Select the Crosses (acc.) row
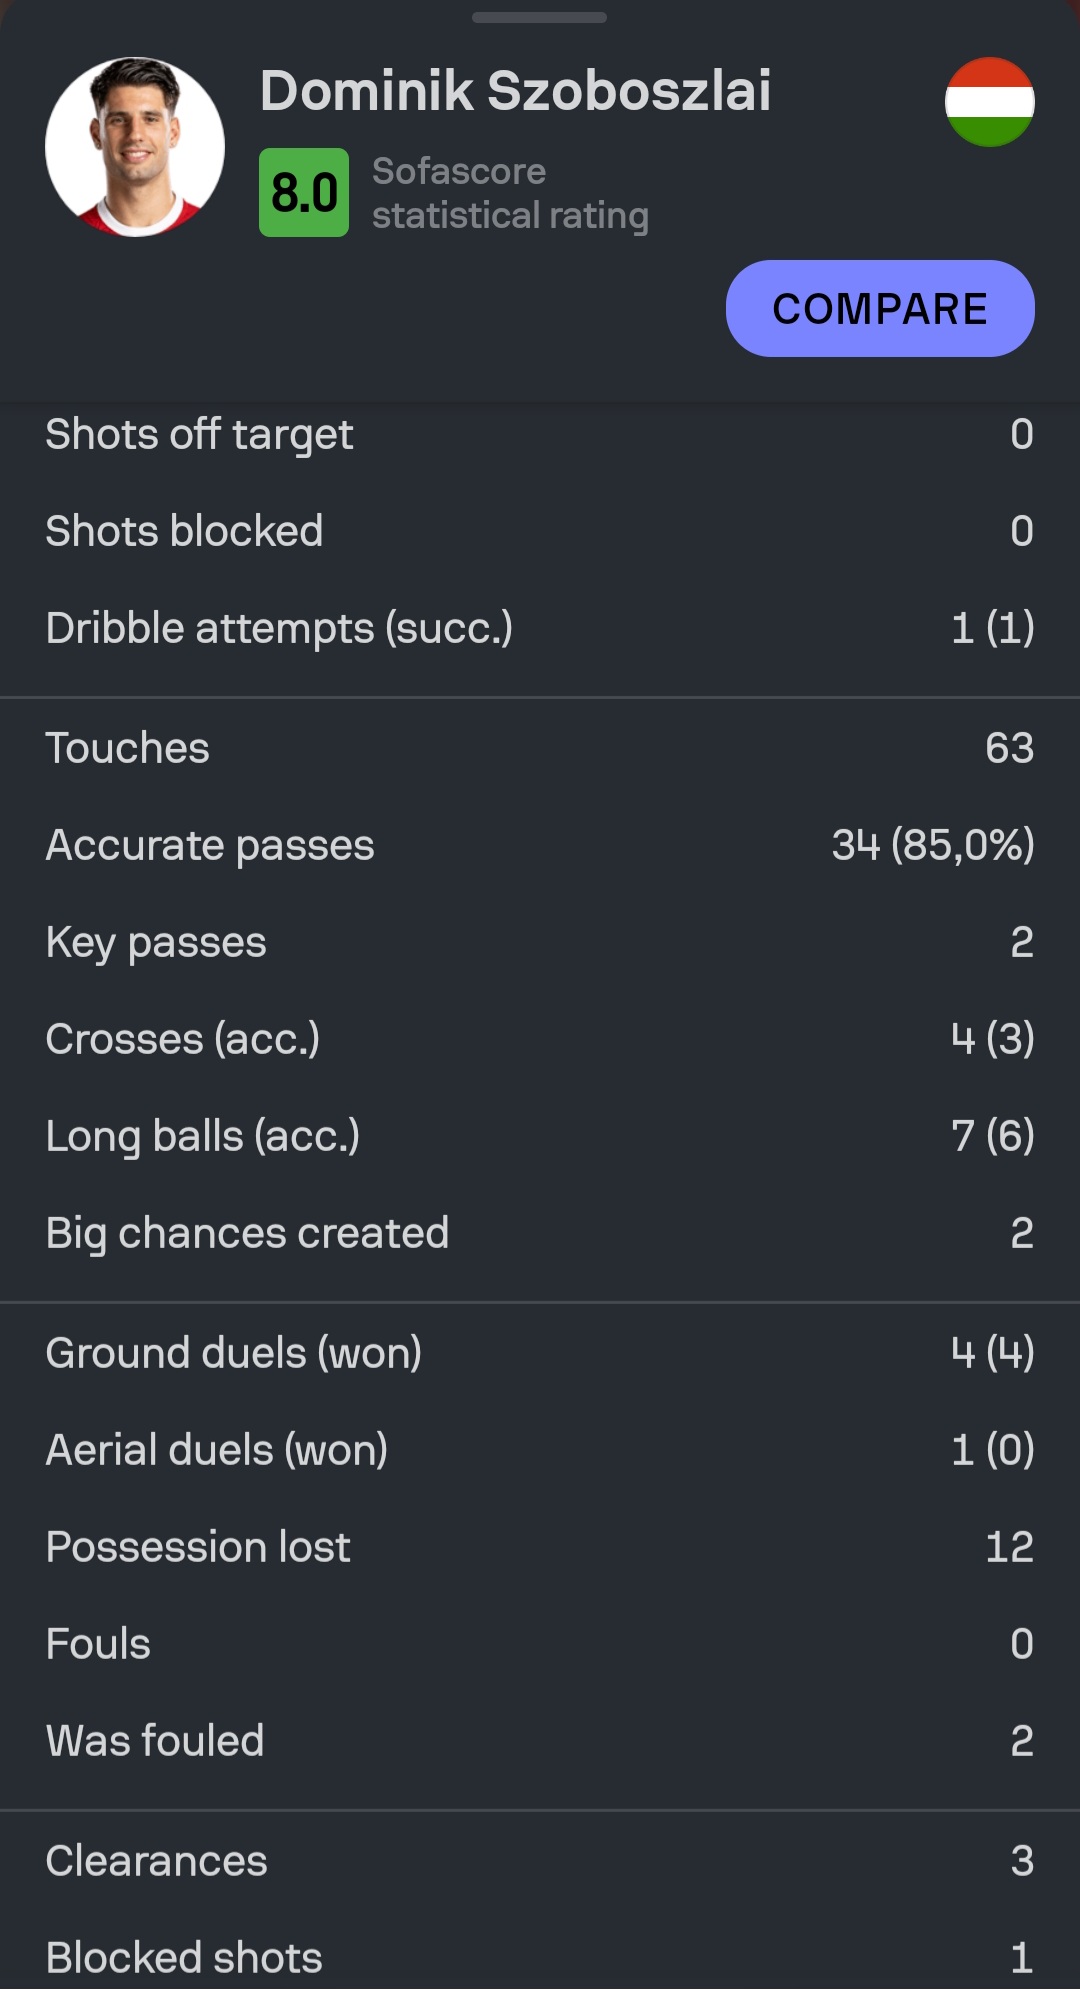Image resolution: width=1080 pixels, height=1989 pixels. 540,1039
